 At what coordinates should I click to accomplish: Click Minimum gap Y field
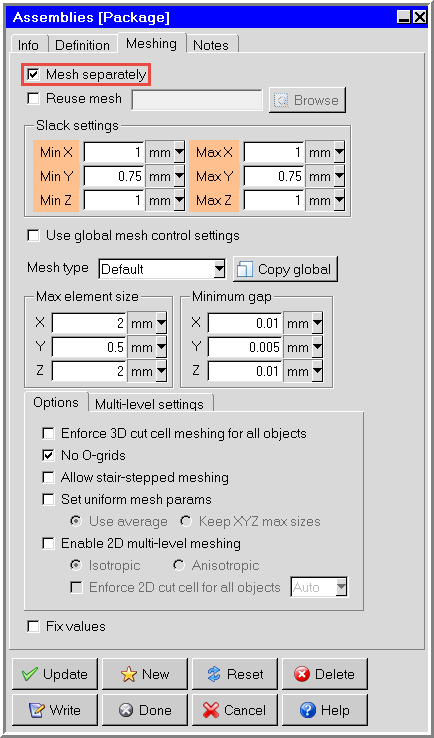[245, 347]
